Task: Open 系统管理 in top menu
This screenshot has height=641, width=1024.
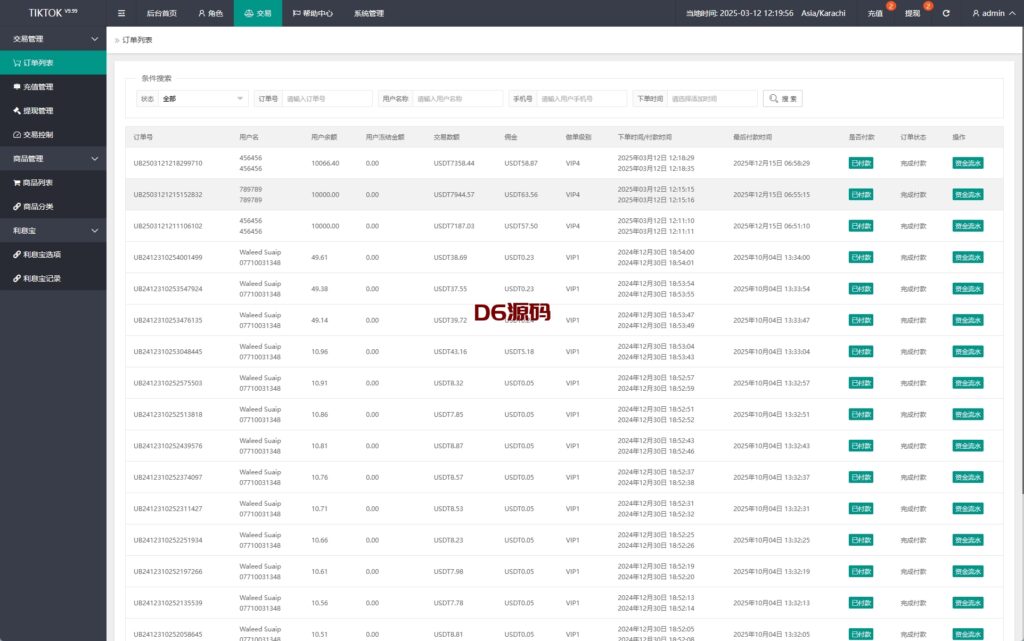Action: coord(368,13)
